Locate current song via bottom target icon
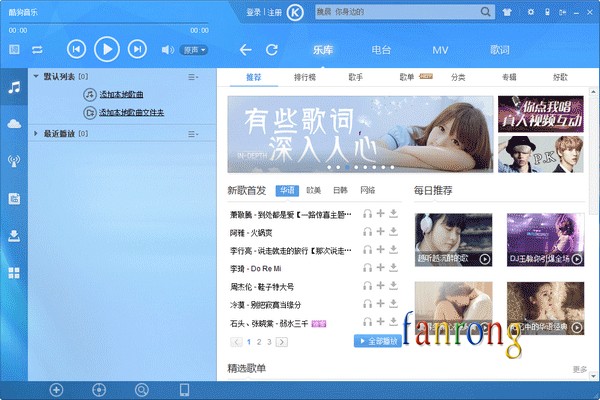The image size is (600, 400). [x=99, y=390]
